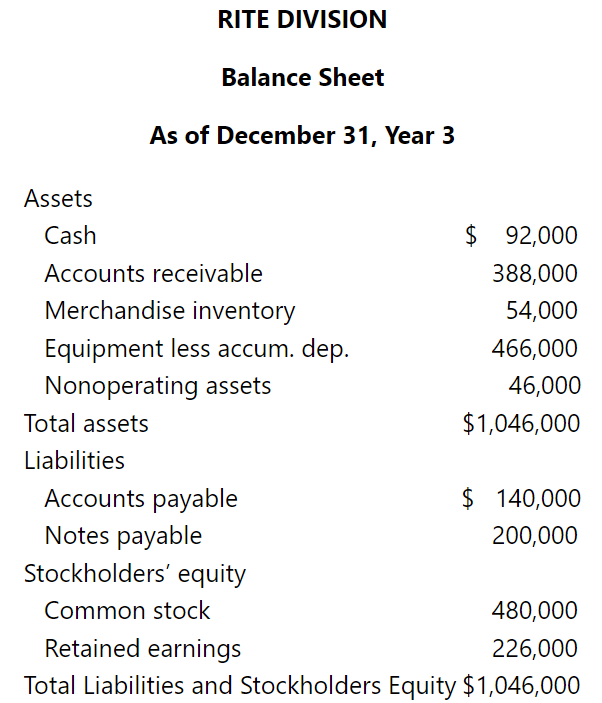Click the 388,000 receivable amount
Viewport: 602px width, 703px height.
tap(535, 274)
